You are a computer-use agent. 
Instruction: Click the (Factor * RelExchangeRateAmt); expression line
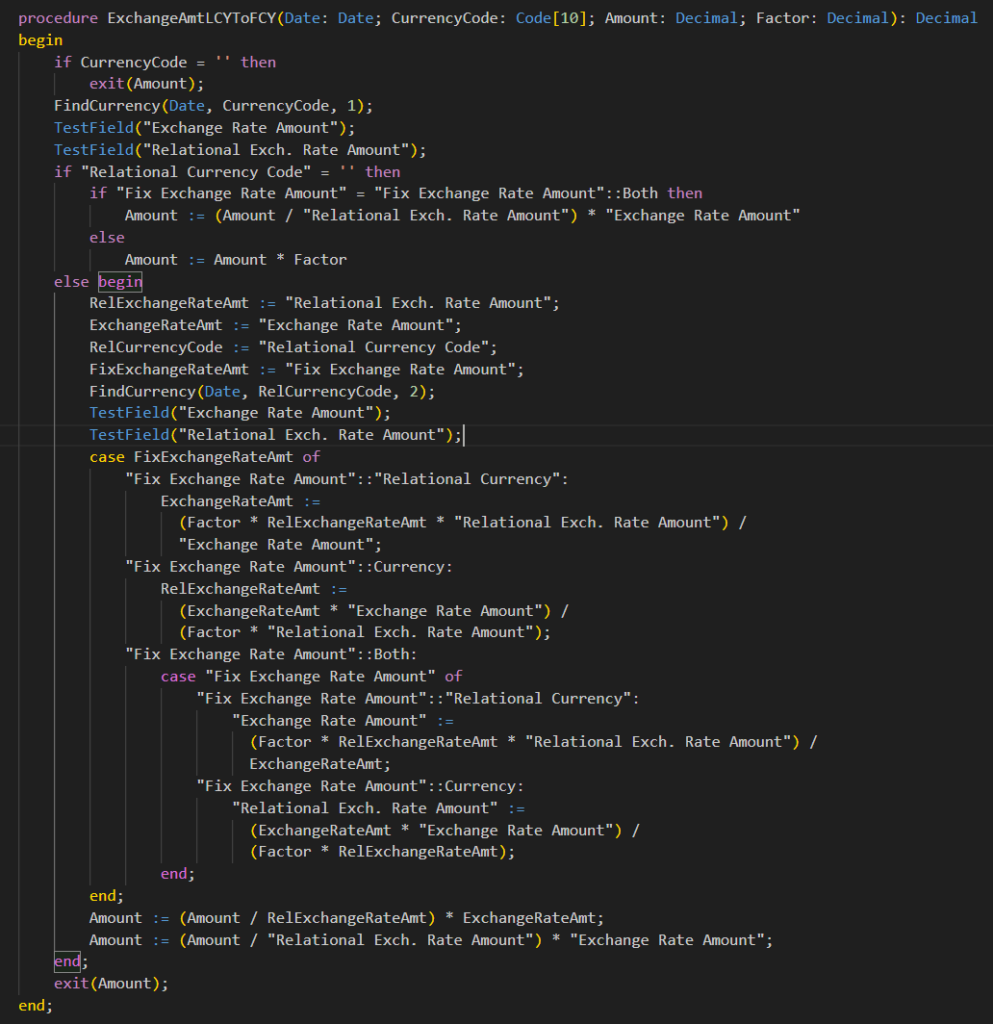(x=382, y=852)
